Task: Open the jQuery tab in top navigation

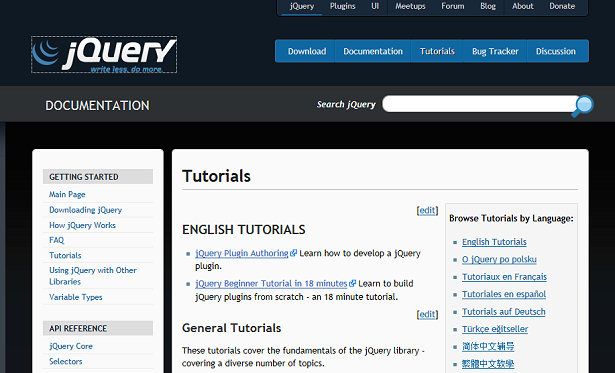Action: (302, 6)
